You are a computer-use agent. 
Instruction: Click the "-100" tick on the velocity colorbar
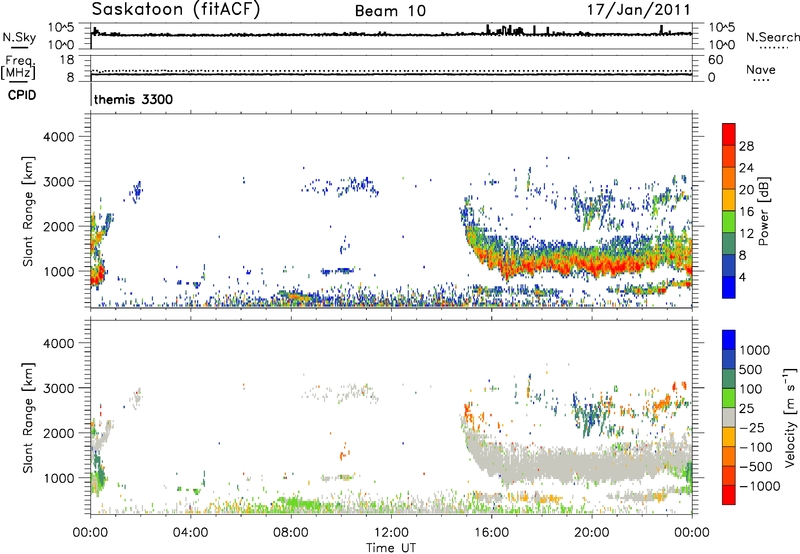click(x=756, y=447)
